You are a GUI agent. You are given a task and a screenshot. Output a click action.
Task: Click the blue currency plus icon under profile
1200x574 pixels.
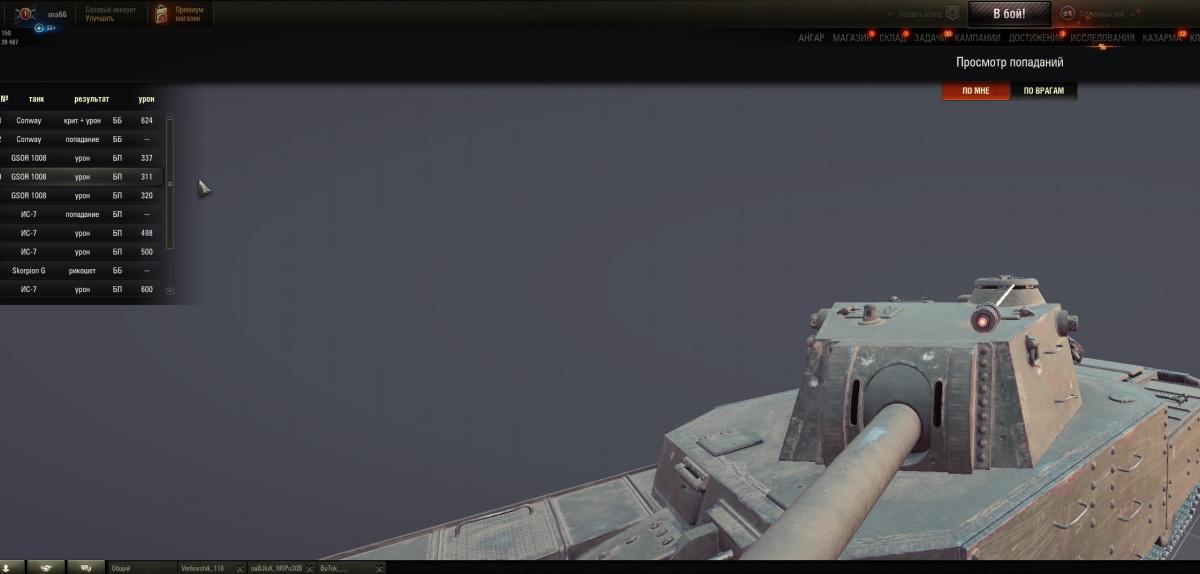point(39,28)
